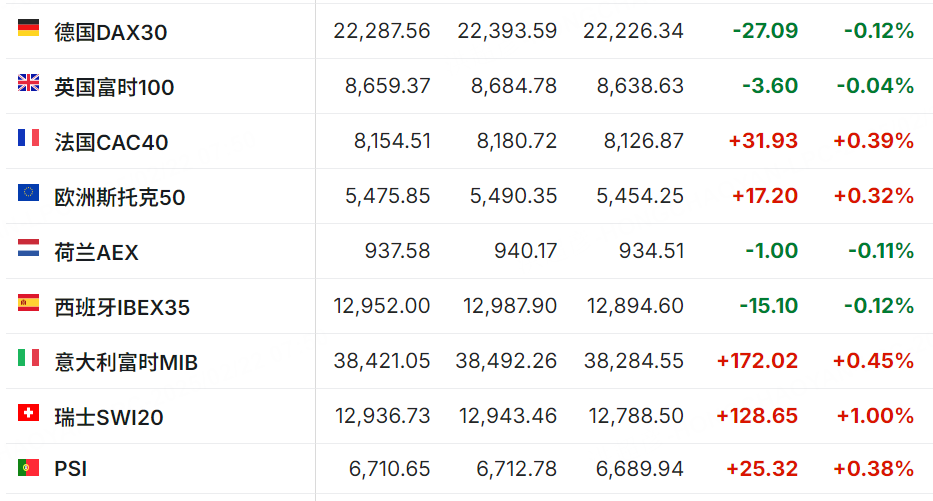
Task: Click the Swiss flag icon
Action: tap(28, 412)
